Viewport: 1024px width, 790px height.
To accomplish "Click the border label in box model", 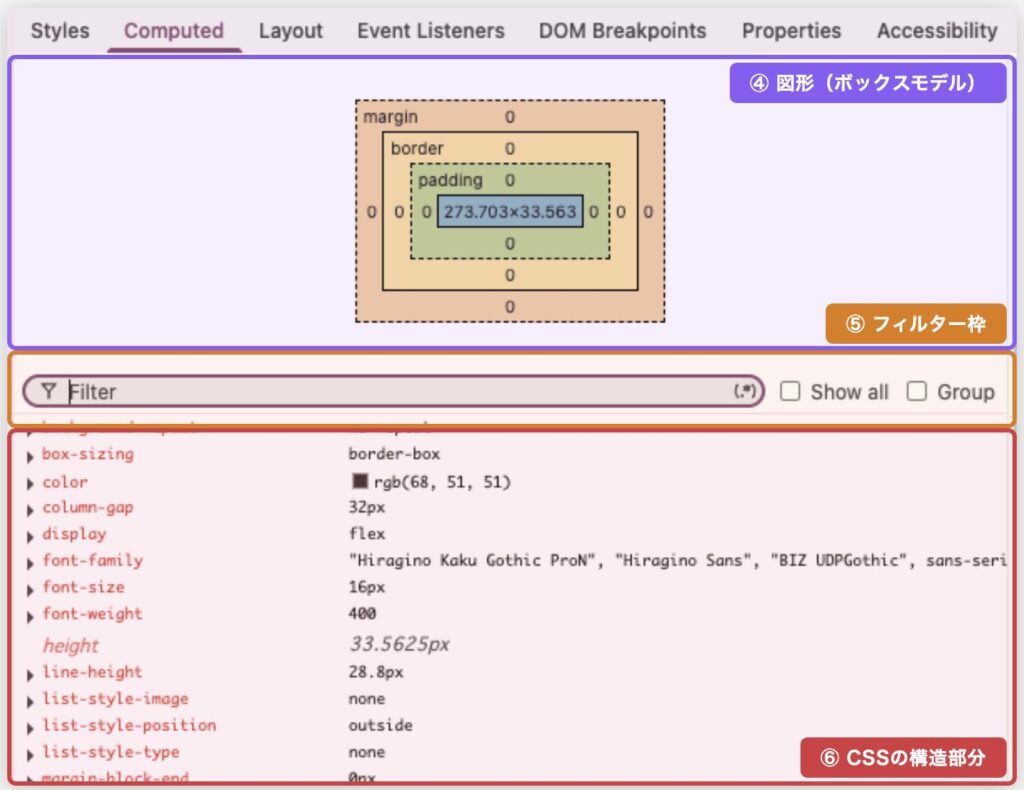I will coord(417,148).
